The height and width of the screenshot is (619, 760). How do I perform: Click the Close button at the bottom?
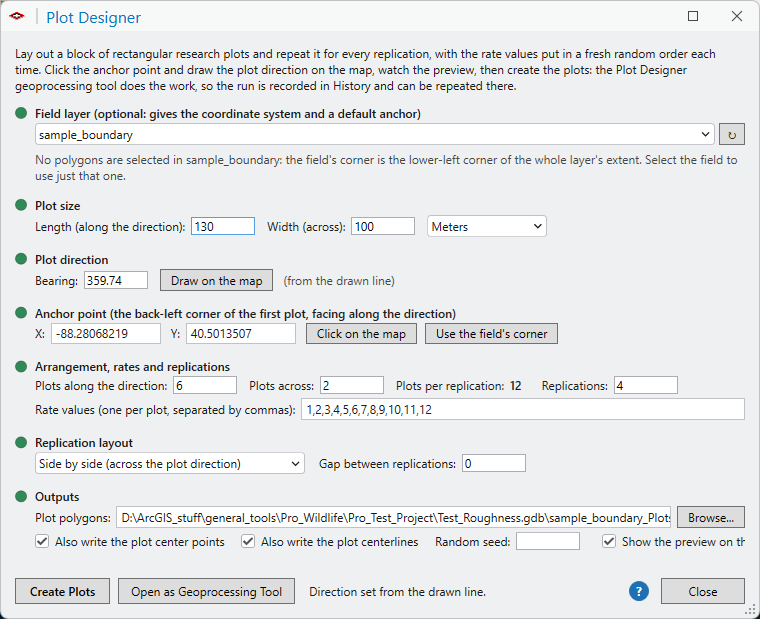(x=703, y=591)
